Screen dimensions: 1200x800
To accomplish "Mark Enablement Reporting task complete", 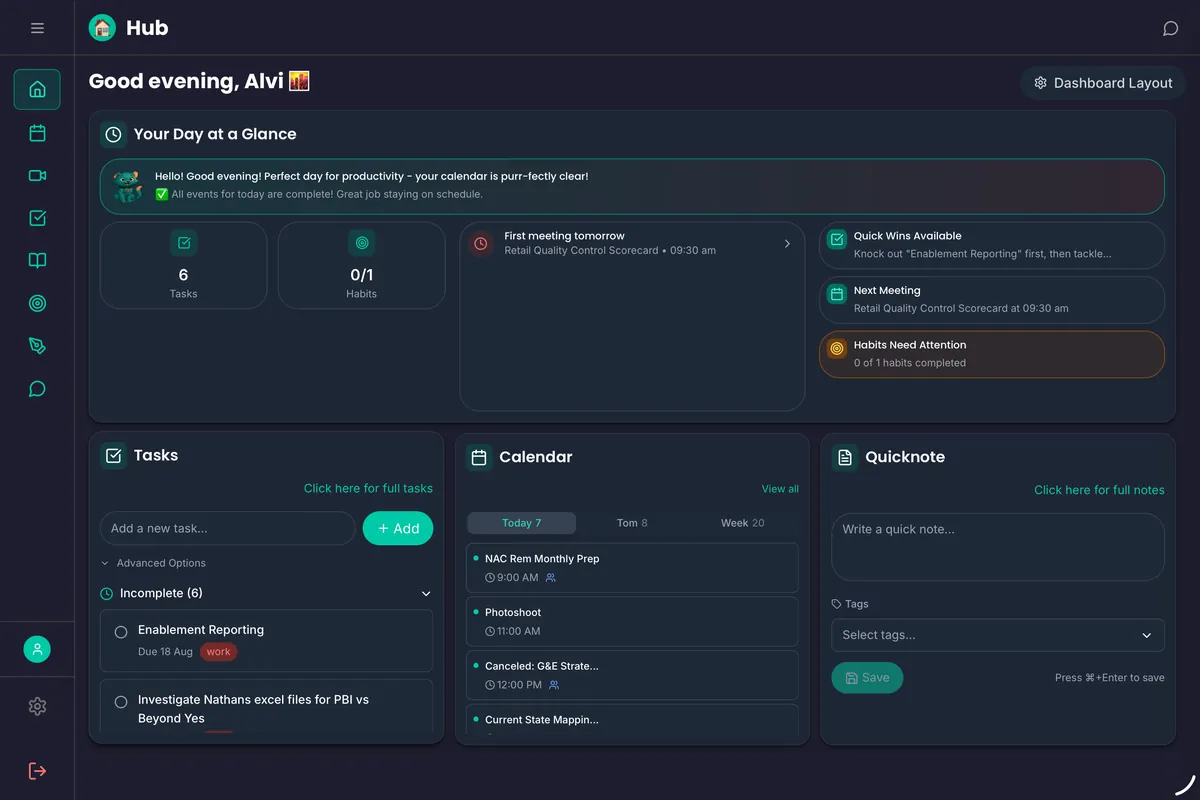I will point(121,632).
